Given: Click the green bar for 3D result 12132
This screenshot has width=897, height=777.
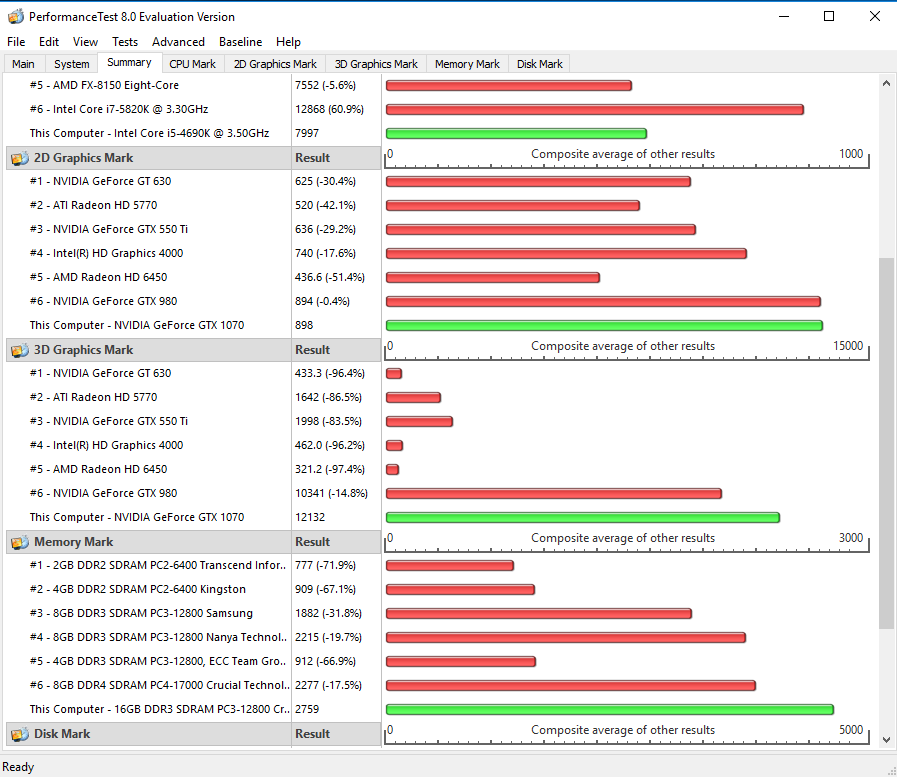Looking at the screenshot, I should [x=583, y=518].
